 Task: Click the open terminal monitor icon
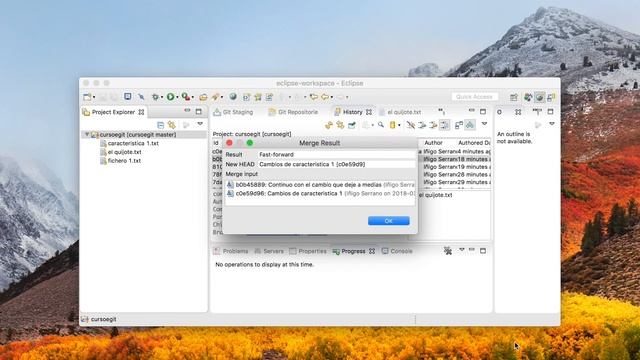(x=128, y=97)
